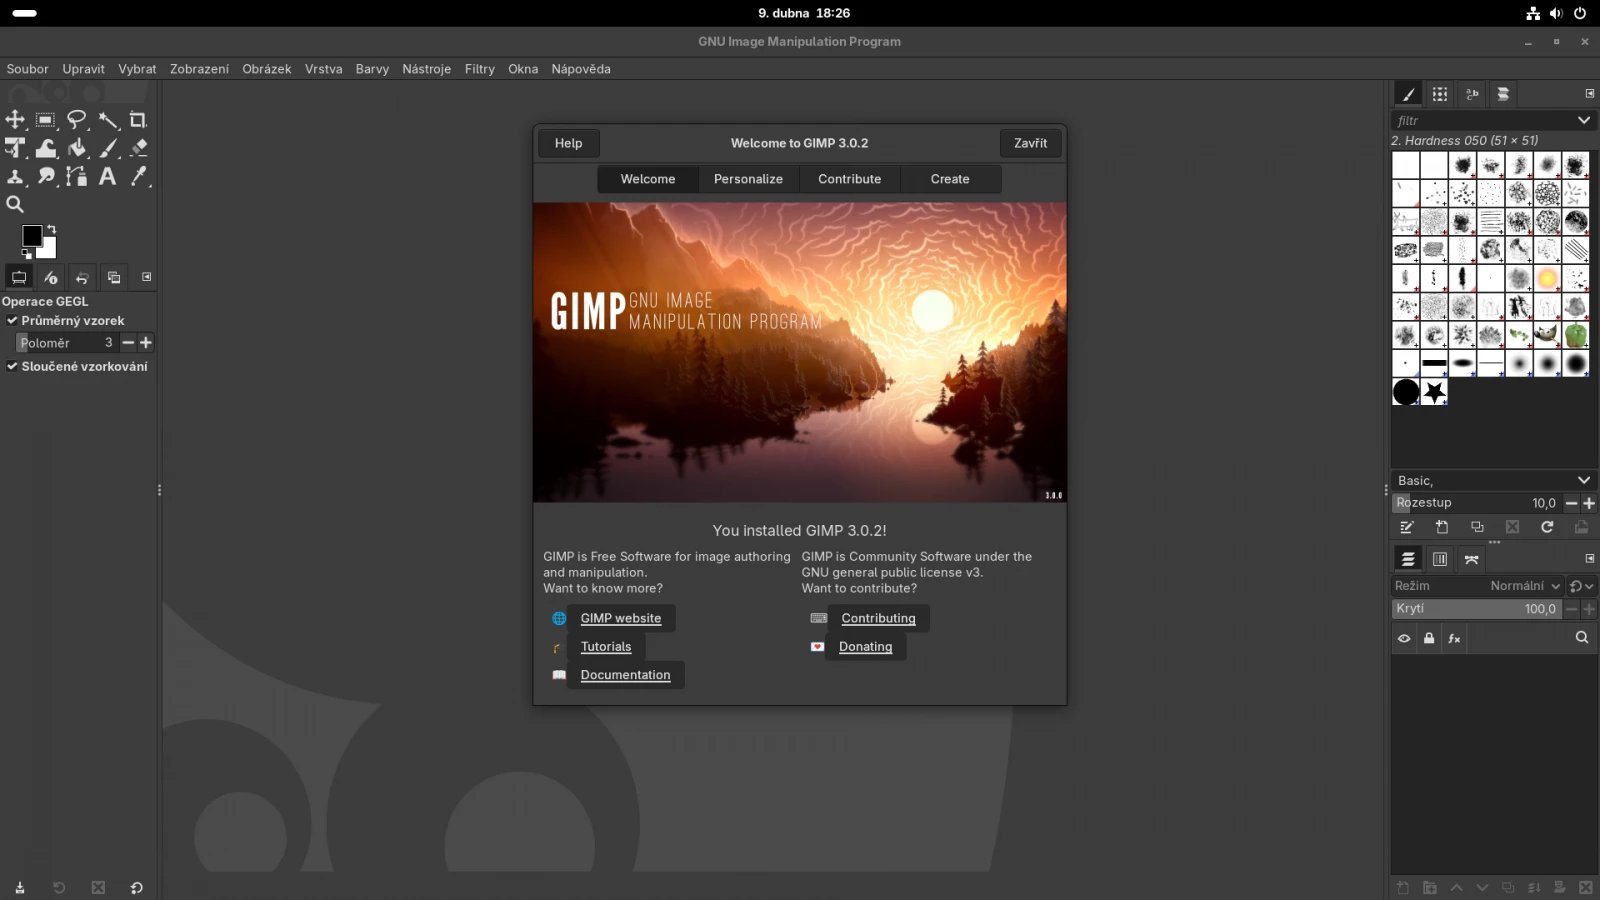Viewport: 1600px width, 900px height.
Task: Open the Režim Normální blend mode dropdown
Action: coord(1478,586)
